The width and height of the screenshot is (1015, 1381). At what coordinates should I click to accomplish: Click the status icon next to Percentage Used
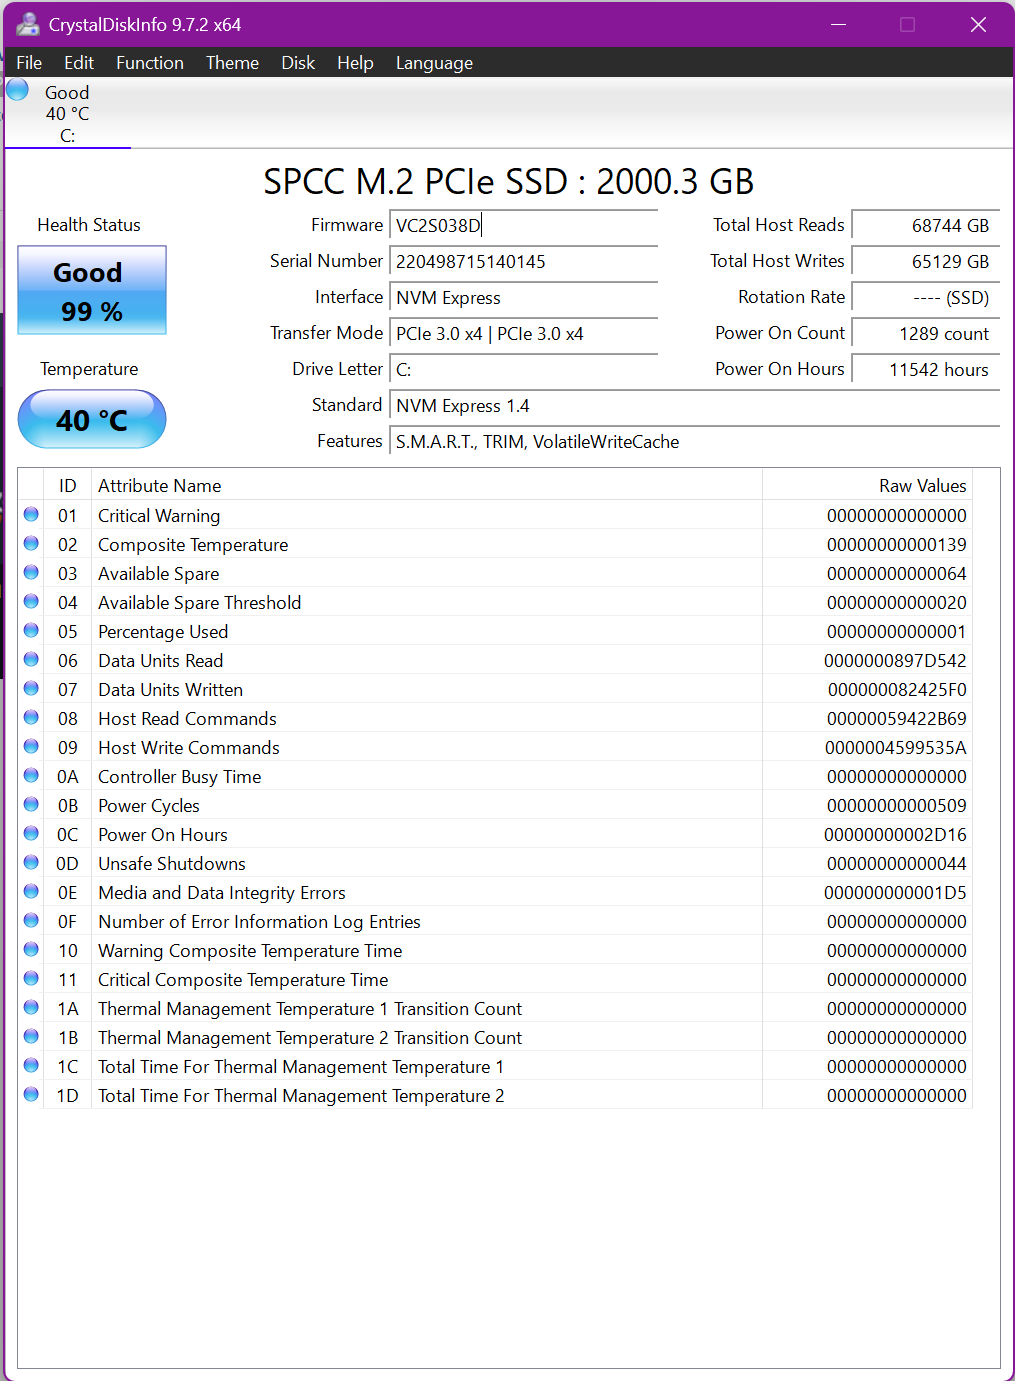click(31, 631)
